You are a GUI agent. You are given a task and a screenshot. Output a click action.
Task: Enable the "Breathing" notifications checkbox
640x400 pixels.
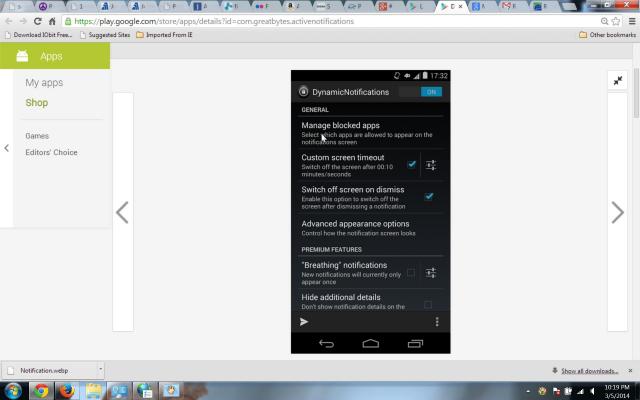(410, 272)
